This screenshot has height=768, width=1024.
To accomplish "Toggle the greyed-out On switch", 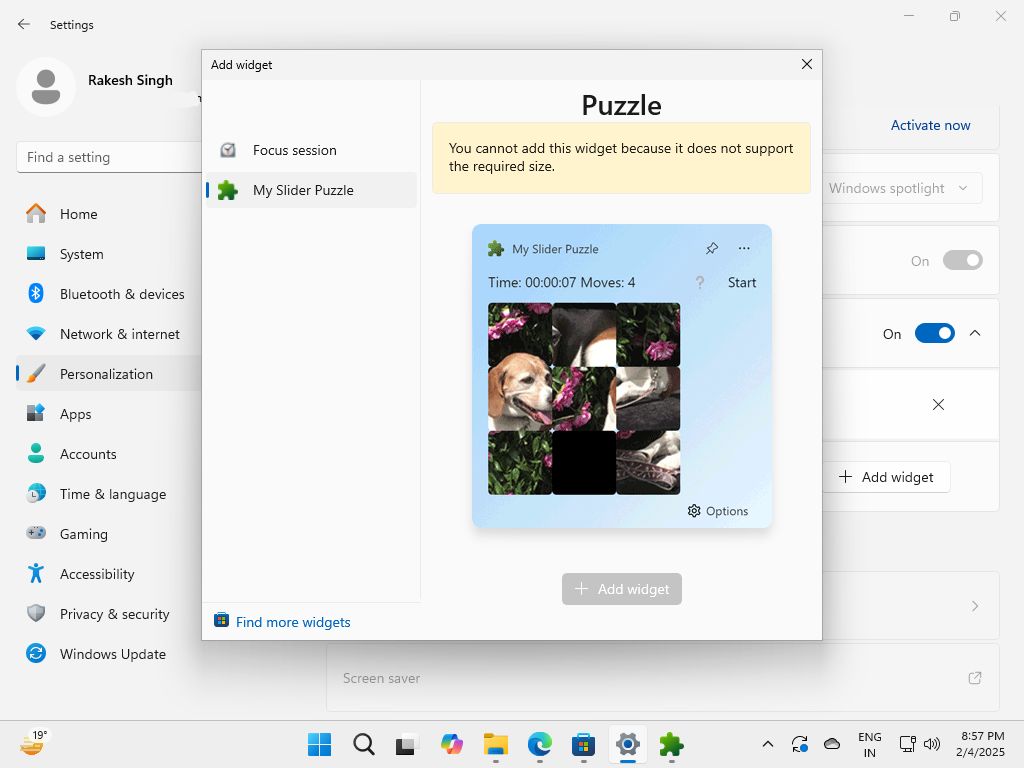I will pos(962,261).
